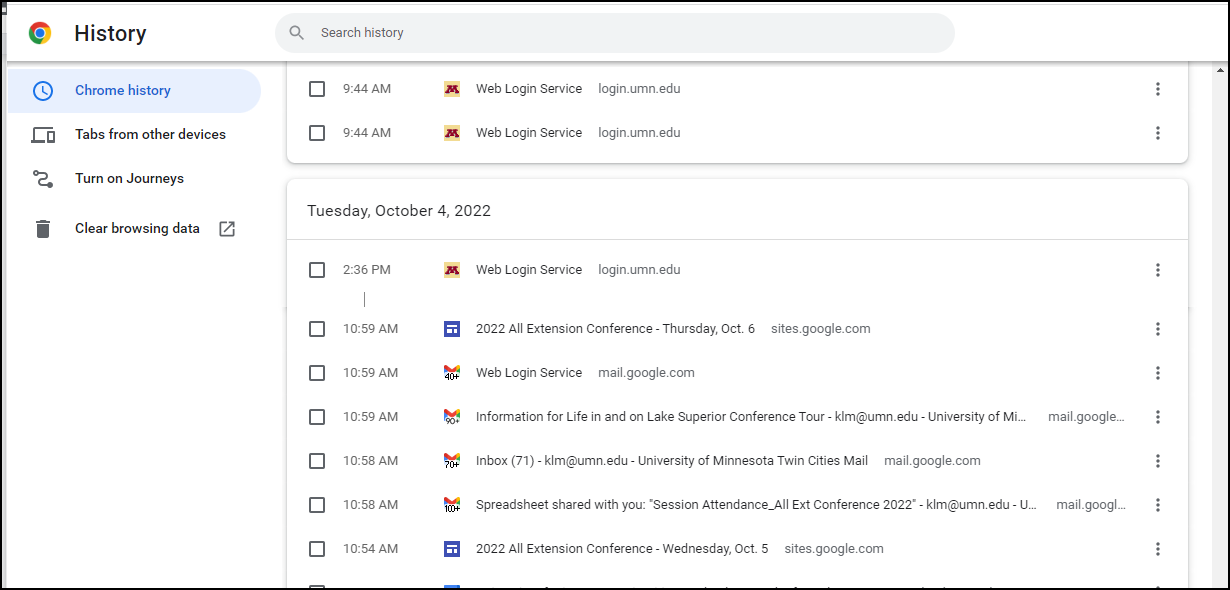
Task: Click the mail.google.com domain on the Inbox (71) entry
Action: pos(932,461)
